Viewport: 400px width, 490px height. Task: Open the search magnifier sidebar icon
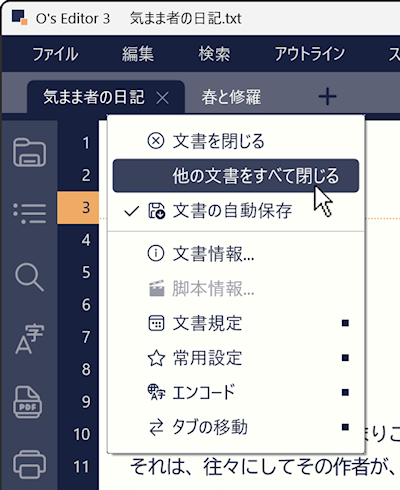tap(29, 277)
